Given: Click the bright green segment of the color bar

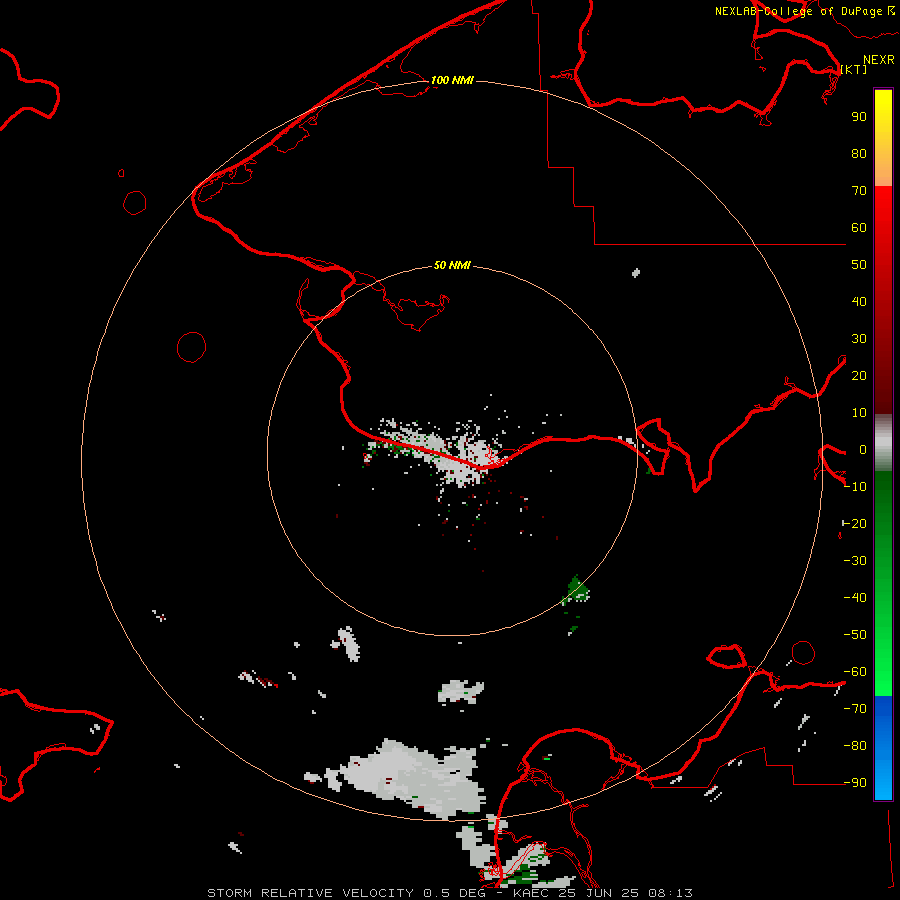Looking at the screenshot, I should [883, 584].
